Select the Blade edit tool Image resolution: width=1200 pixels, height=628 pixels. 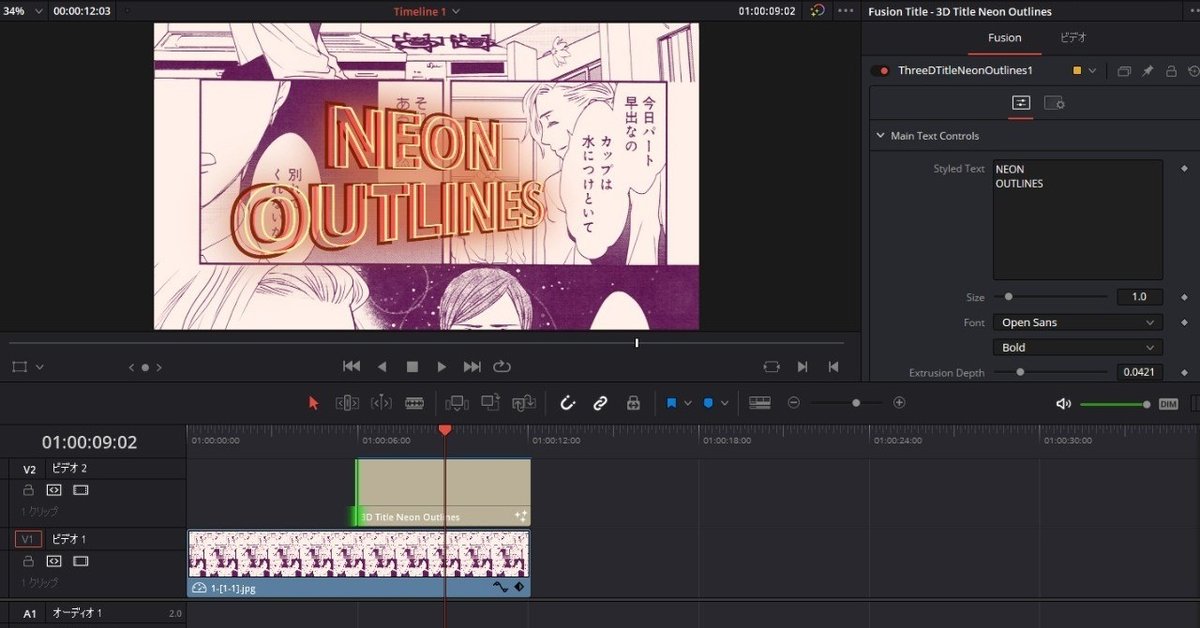pyautogui.click(x=414, y=403)
